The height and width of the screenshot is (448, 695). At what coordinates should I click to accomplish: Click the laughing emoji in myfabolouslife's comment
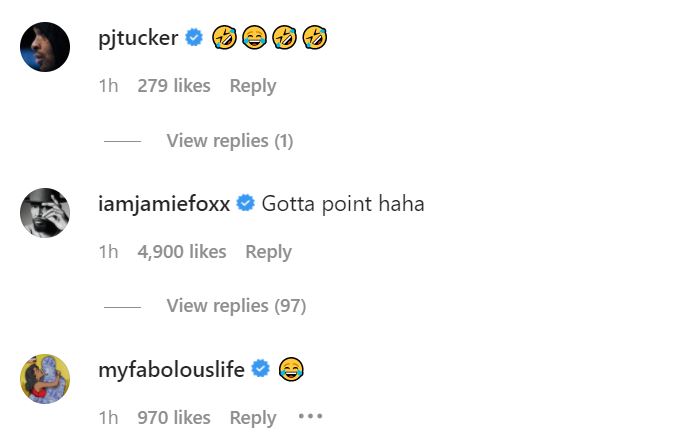click(291, 370)
